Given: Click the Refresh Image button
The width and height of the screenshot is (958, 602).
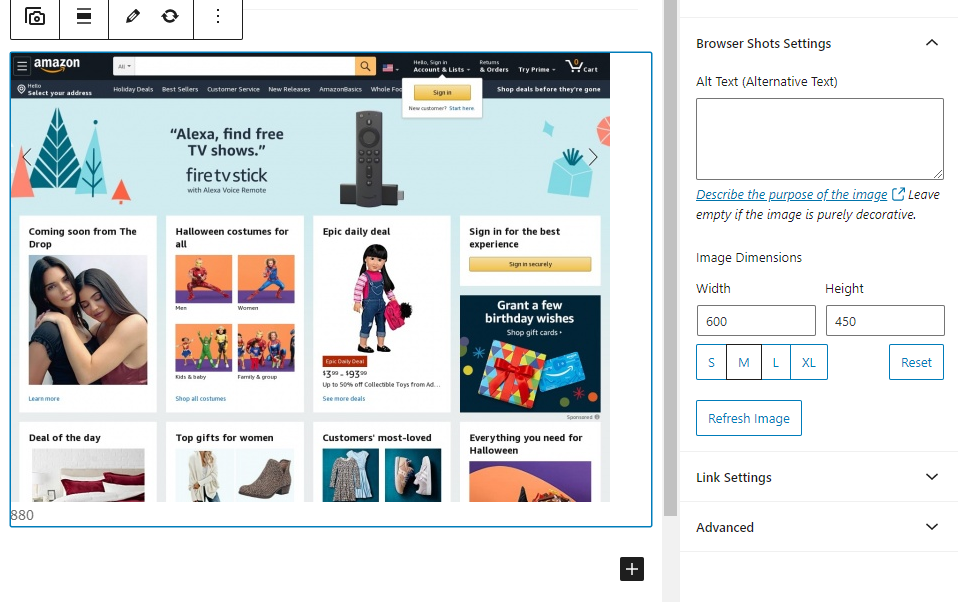Looking at the screenshot, I should coord(748,418).
